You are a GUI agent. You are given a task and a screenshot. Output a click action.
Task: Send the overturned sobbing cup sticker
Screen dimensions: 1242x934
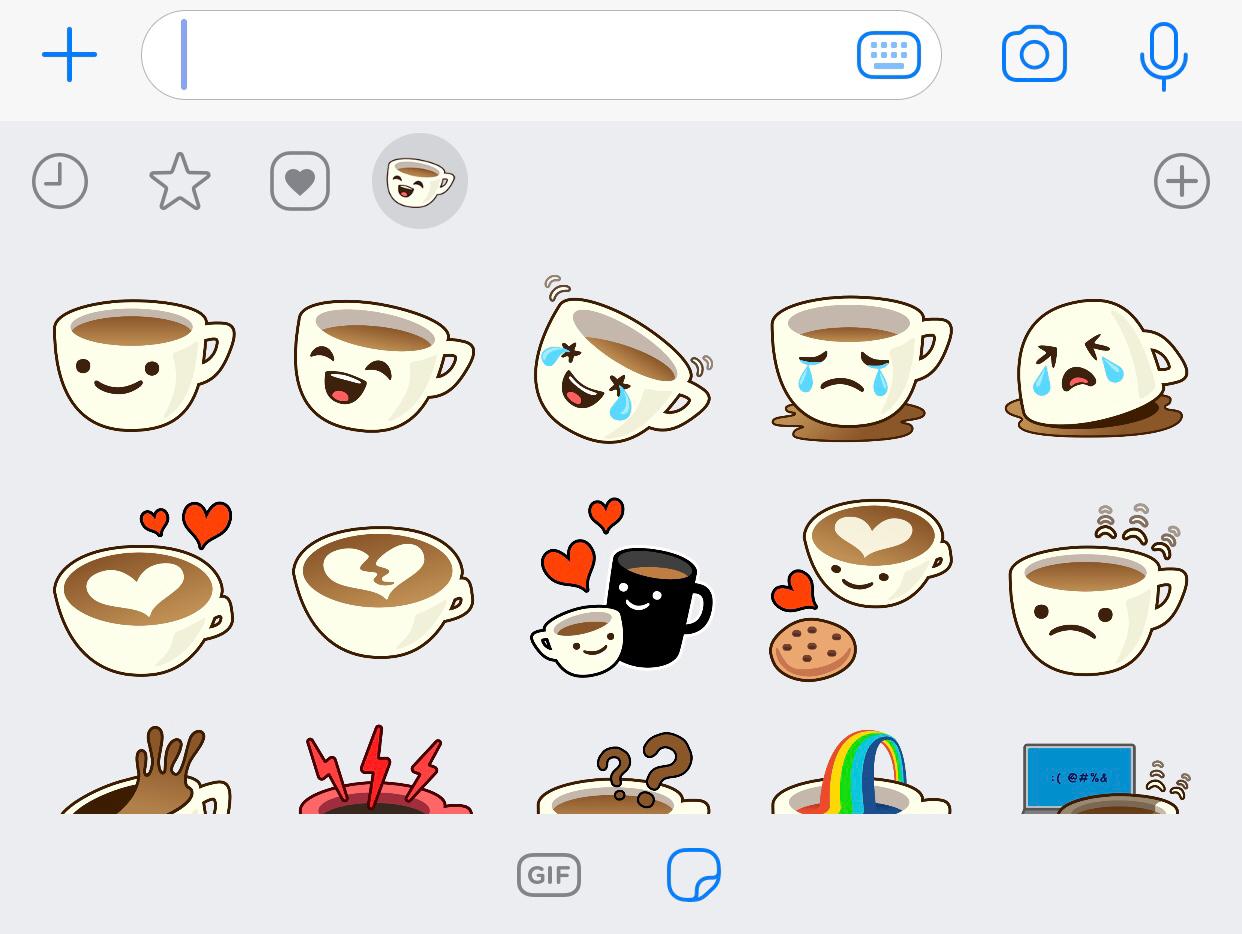[1098, 368]
